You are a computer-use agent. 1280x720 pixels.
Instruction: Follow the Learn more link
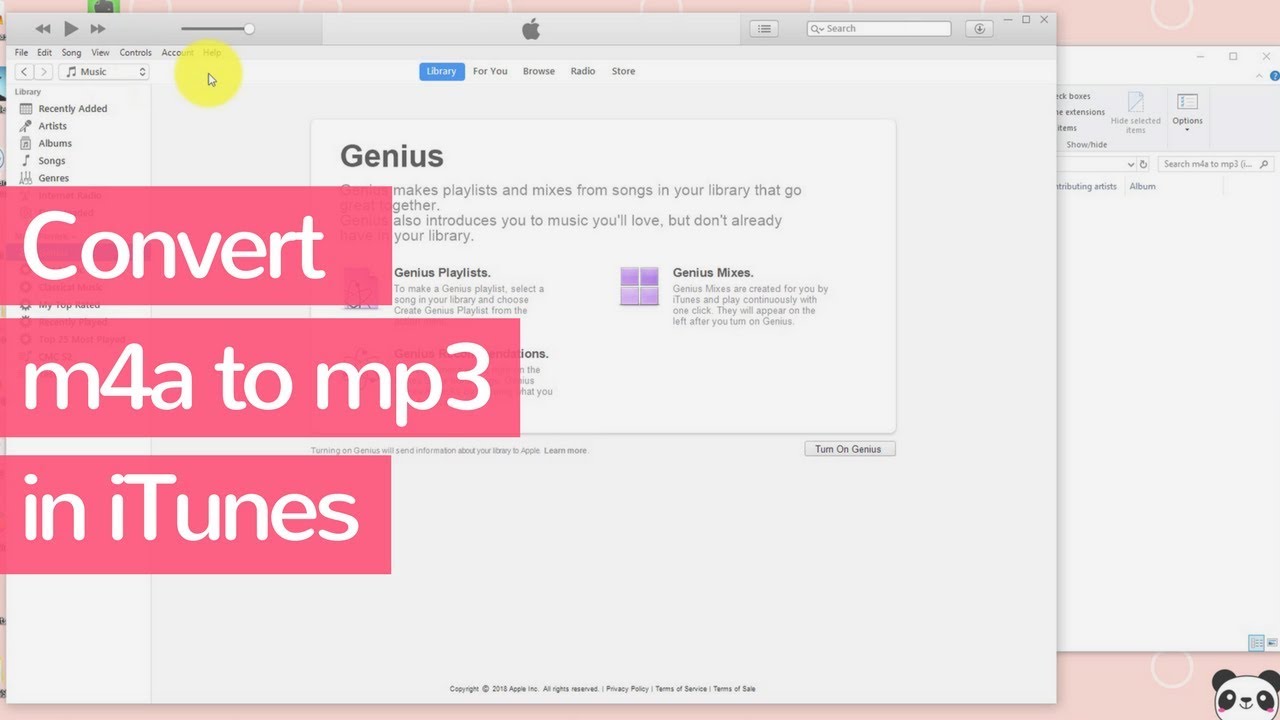566,451
